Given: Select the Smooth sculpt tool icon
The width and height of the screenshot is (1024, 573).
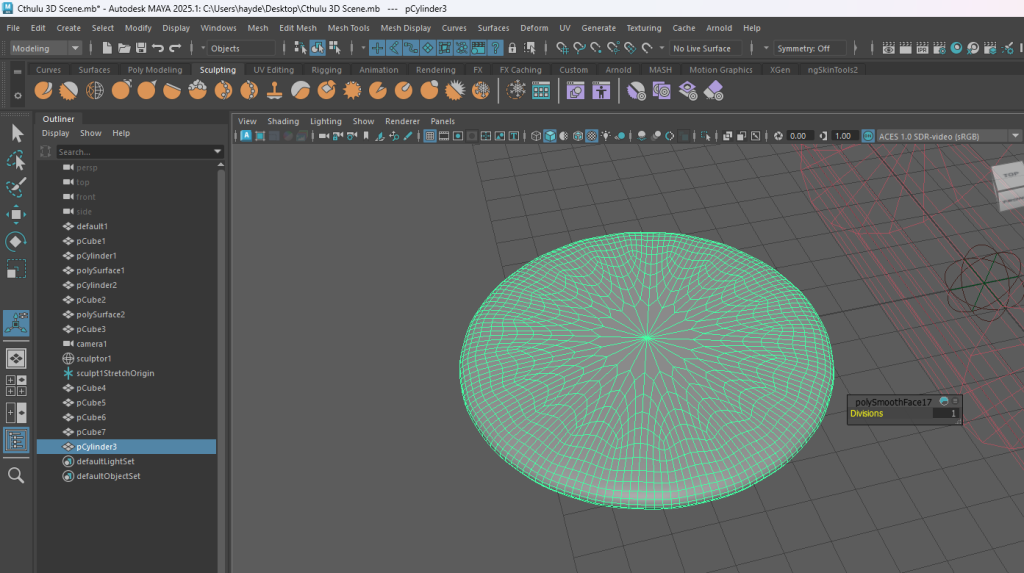Looking at the screenshot, I should tap(69, 90).
